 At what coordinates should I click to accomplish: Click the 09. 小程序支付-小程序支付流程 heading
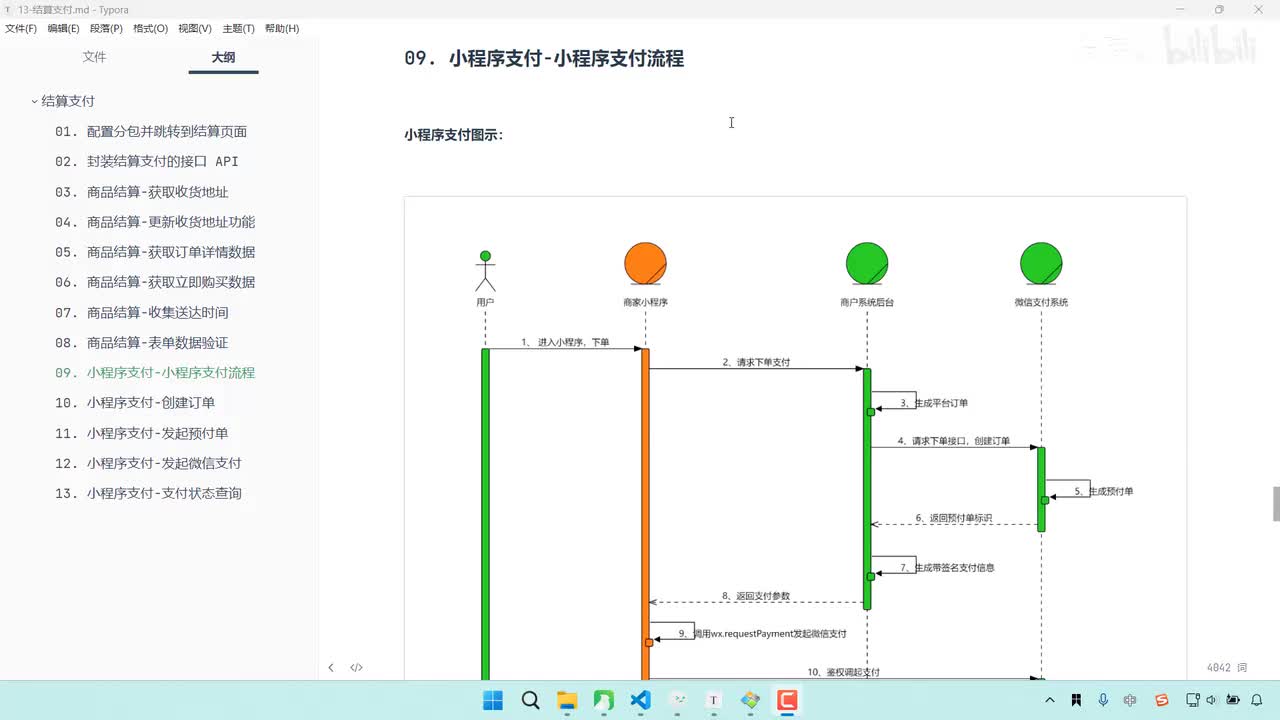click(x=544, y=58)
